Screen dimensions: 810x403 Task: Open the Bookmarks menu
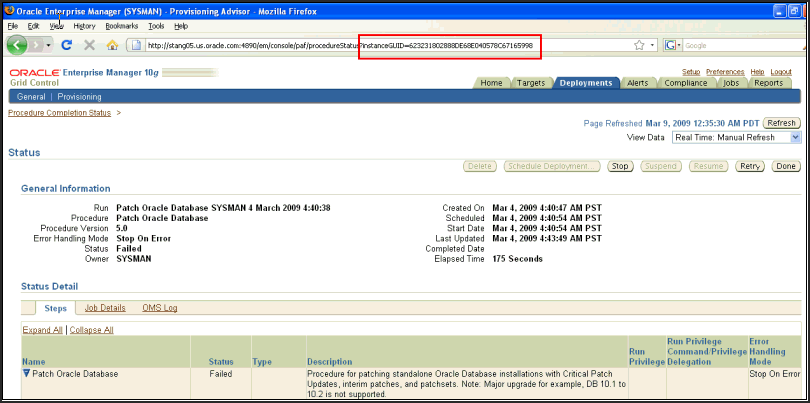click(121, 26)
